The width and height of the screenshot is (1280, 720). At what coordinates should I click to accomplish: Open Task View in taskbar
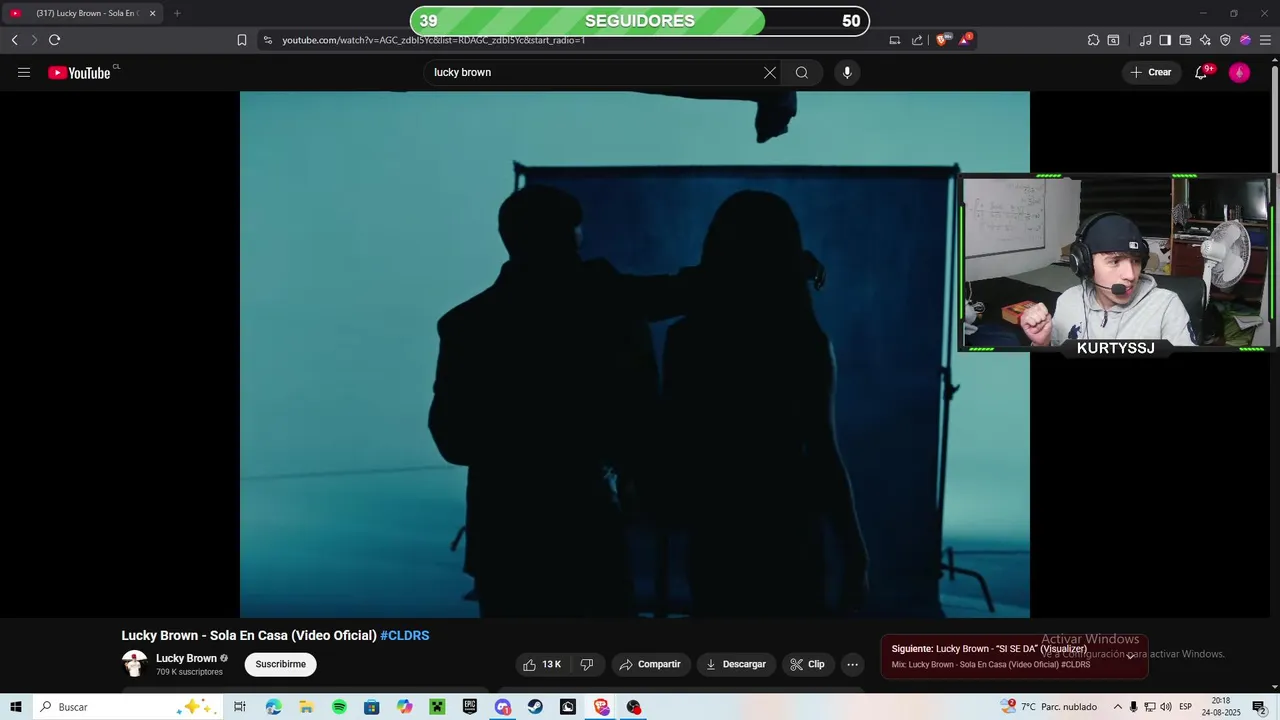point(240,707)
